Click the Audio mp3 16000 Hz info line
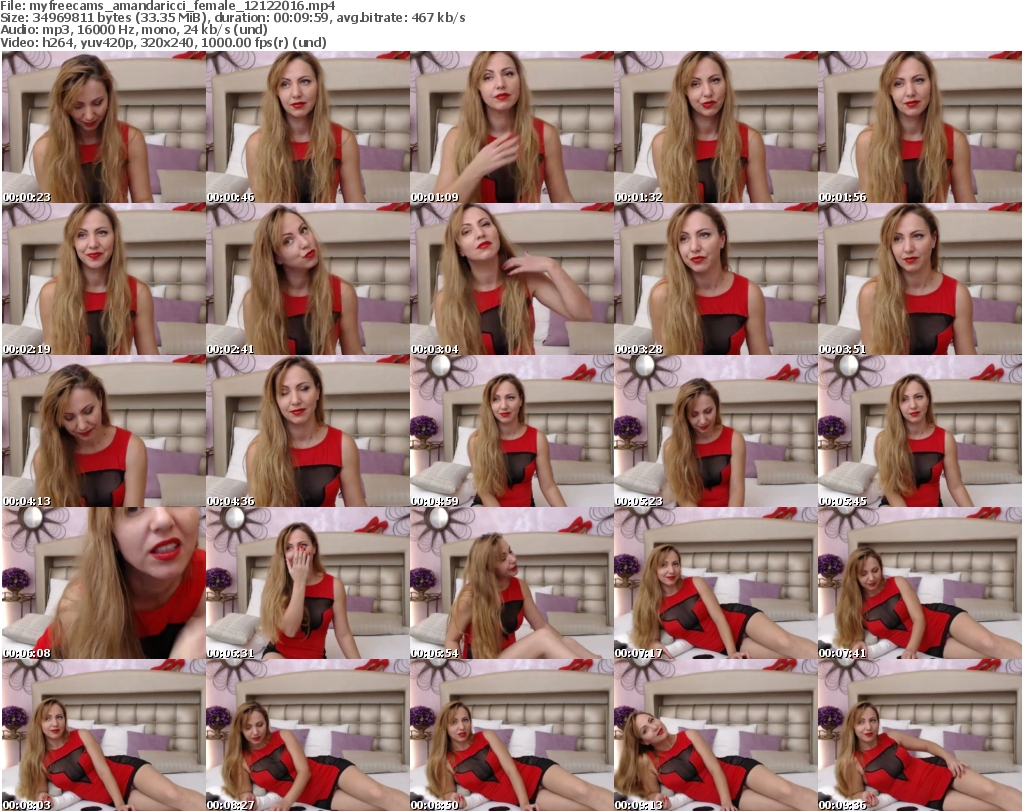This screenshot has width=1024, height=811. [134, 30]
